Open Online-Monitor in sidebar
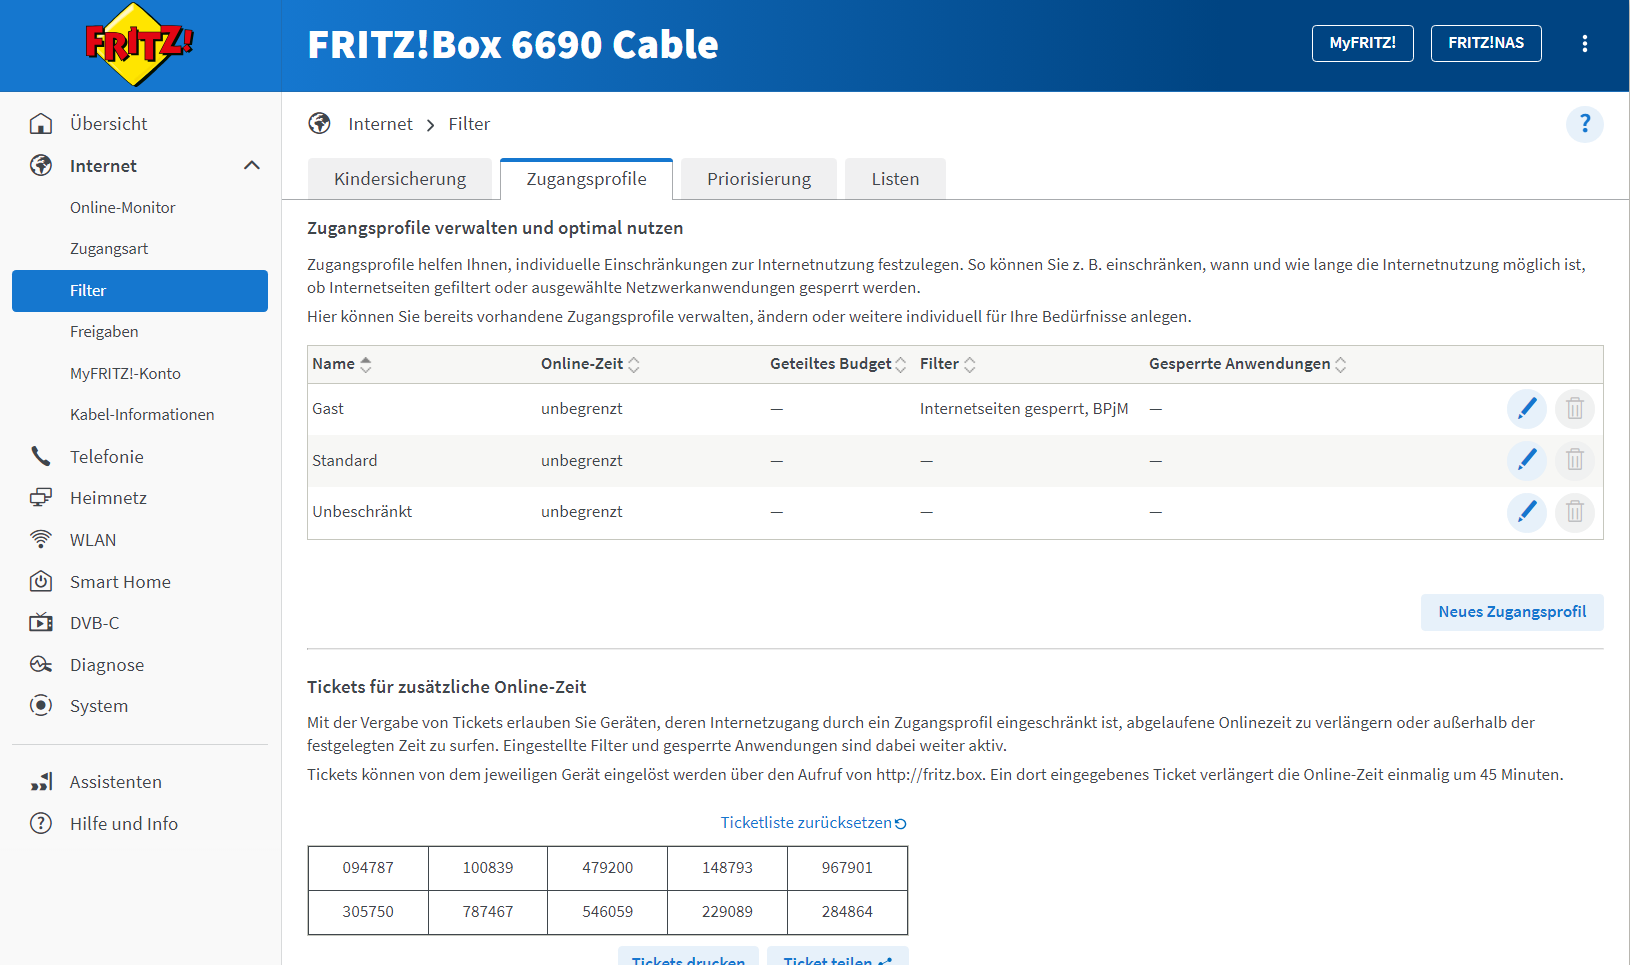Viewport: 1630px width, 965px height. (x=123, y=207)
